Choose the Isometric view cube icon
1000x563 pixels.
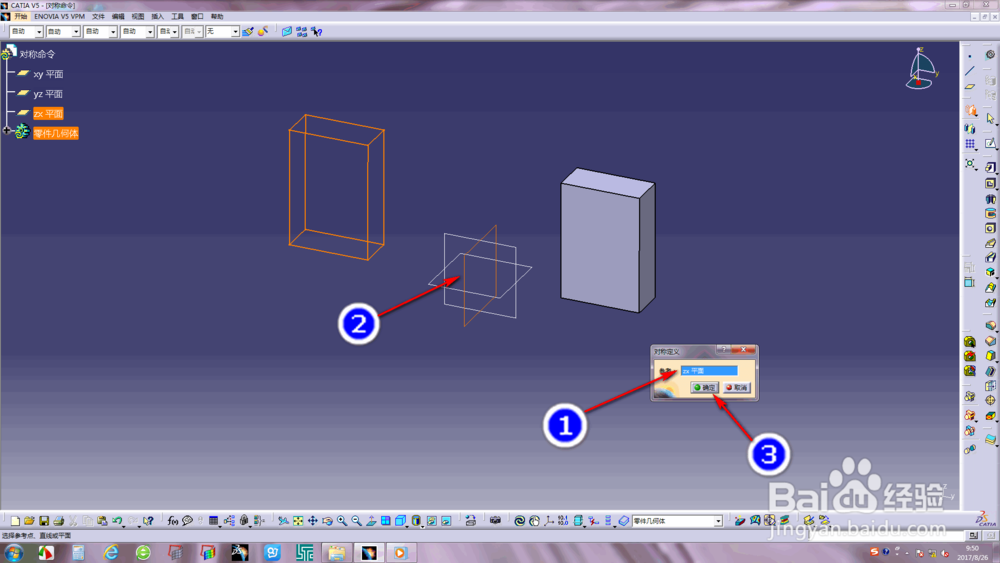click(401, 521)
